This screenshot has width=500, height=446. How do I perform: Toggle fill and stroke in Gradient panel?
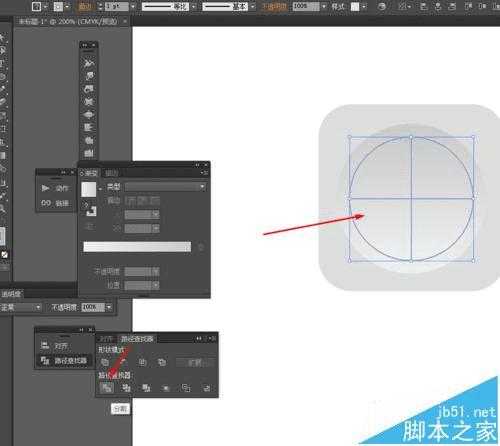pyautogui.click(x=84, y=204)
